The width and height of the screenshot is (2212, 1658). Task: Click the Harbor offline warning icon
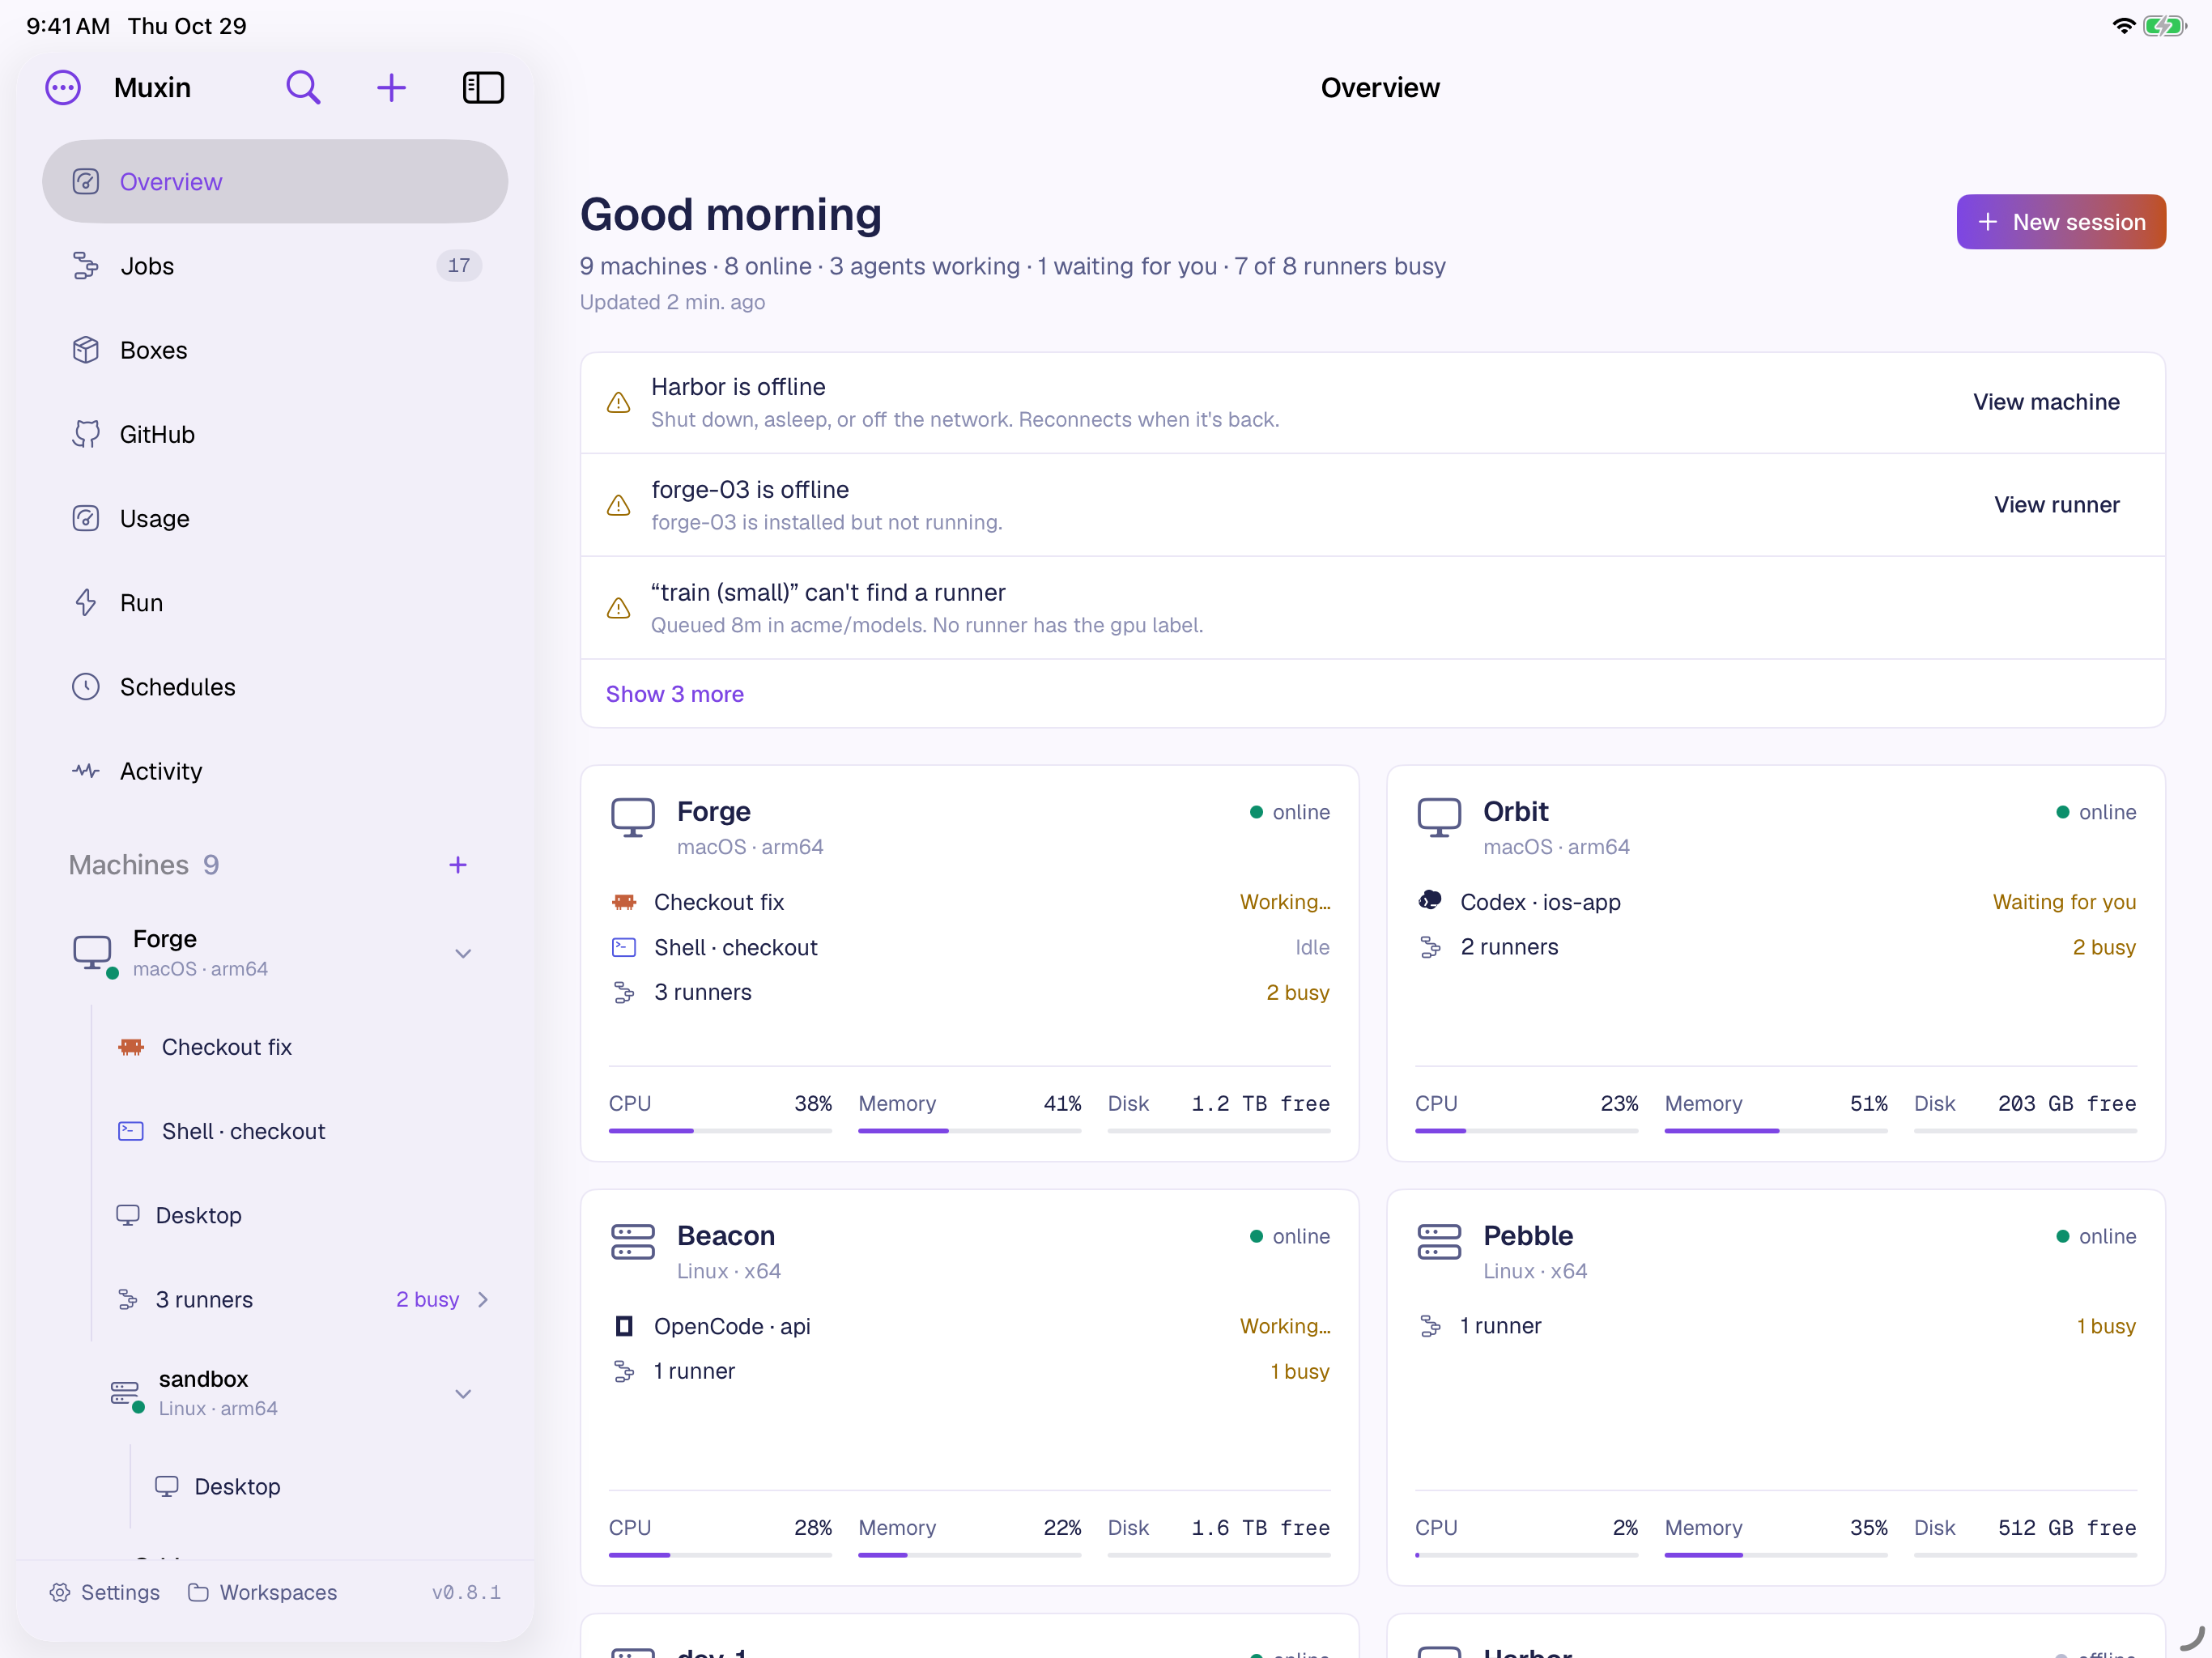(619, 403)
